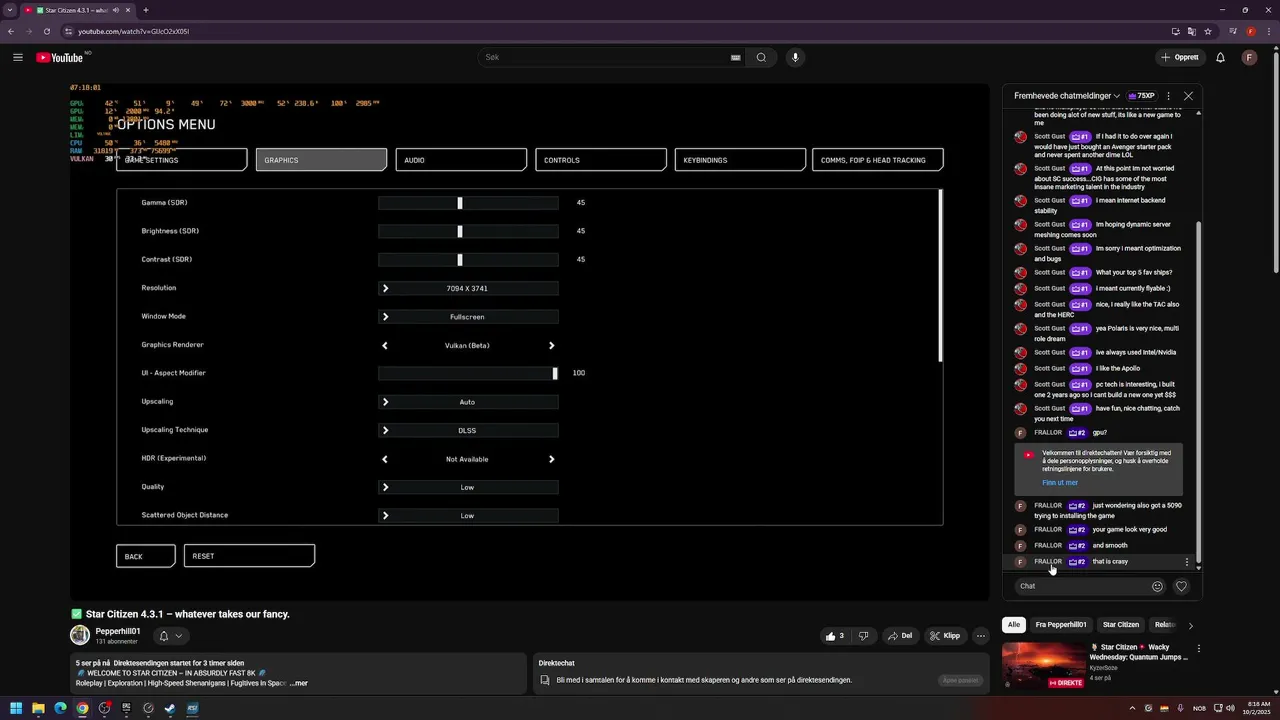Open options for FRALLOR 'that is crasy' message
The image size is (1280, 720).
[x=1187, y=562]
